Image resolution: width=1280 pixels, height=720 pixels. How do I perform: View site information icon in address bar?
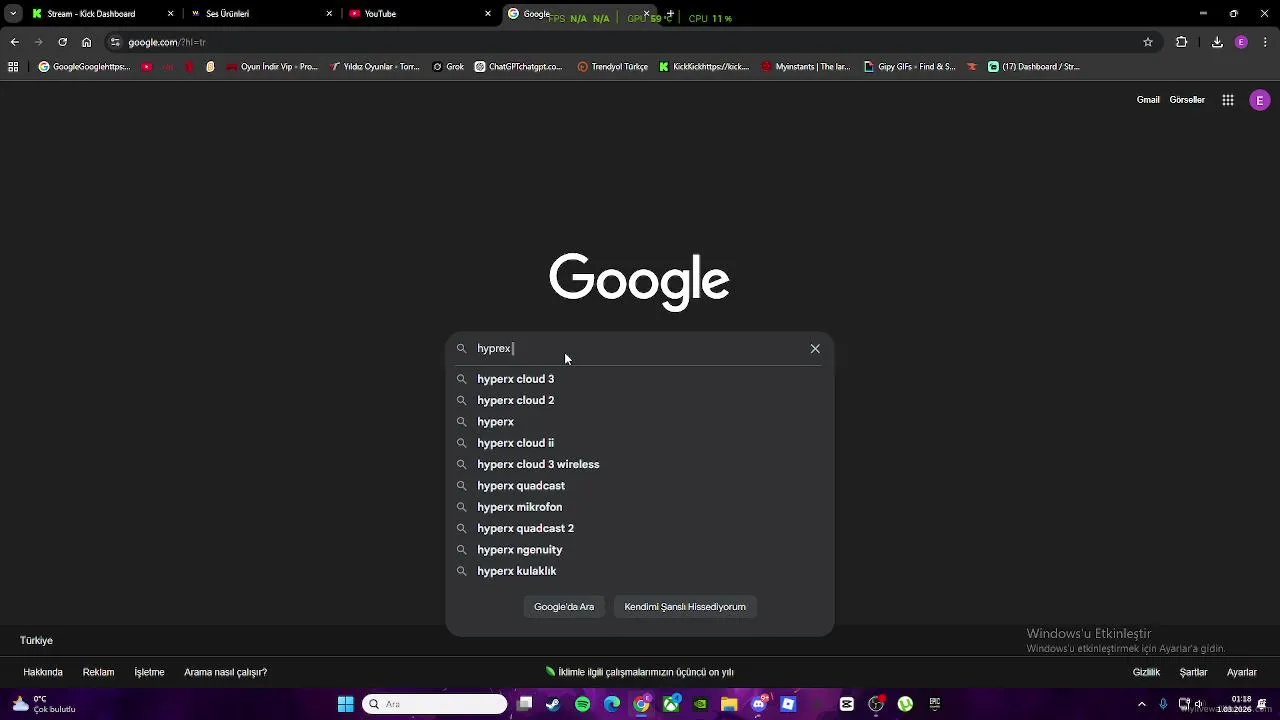coord(115,42)
